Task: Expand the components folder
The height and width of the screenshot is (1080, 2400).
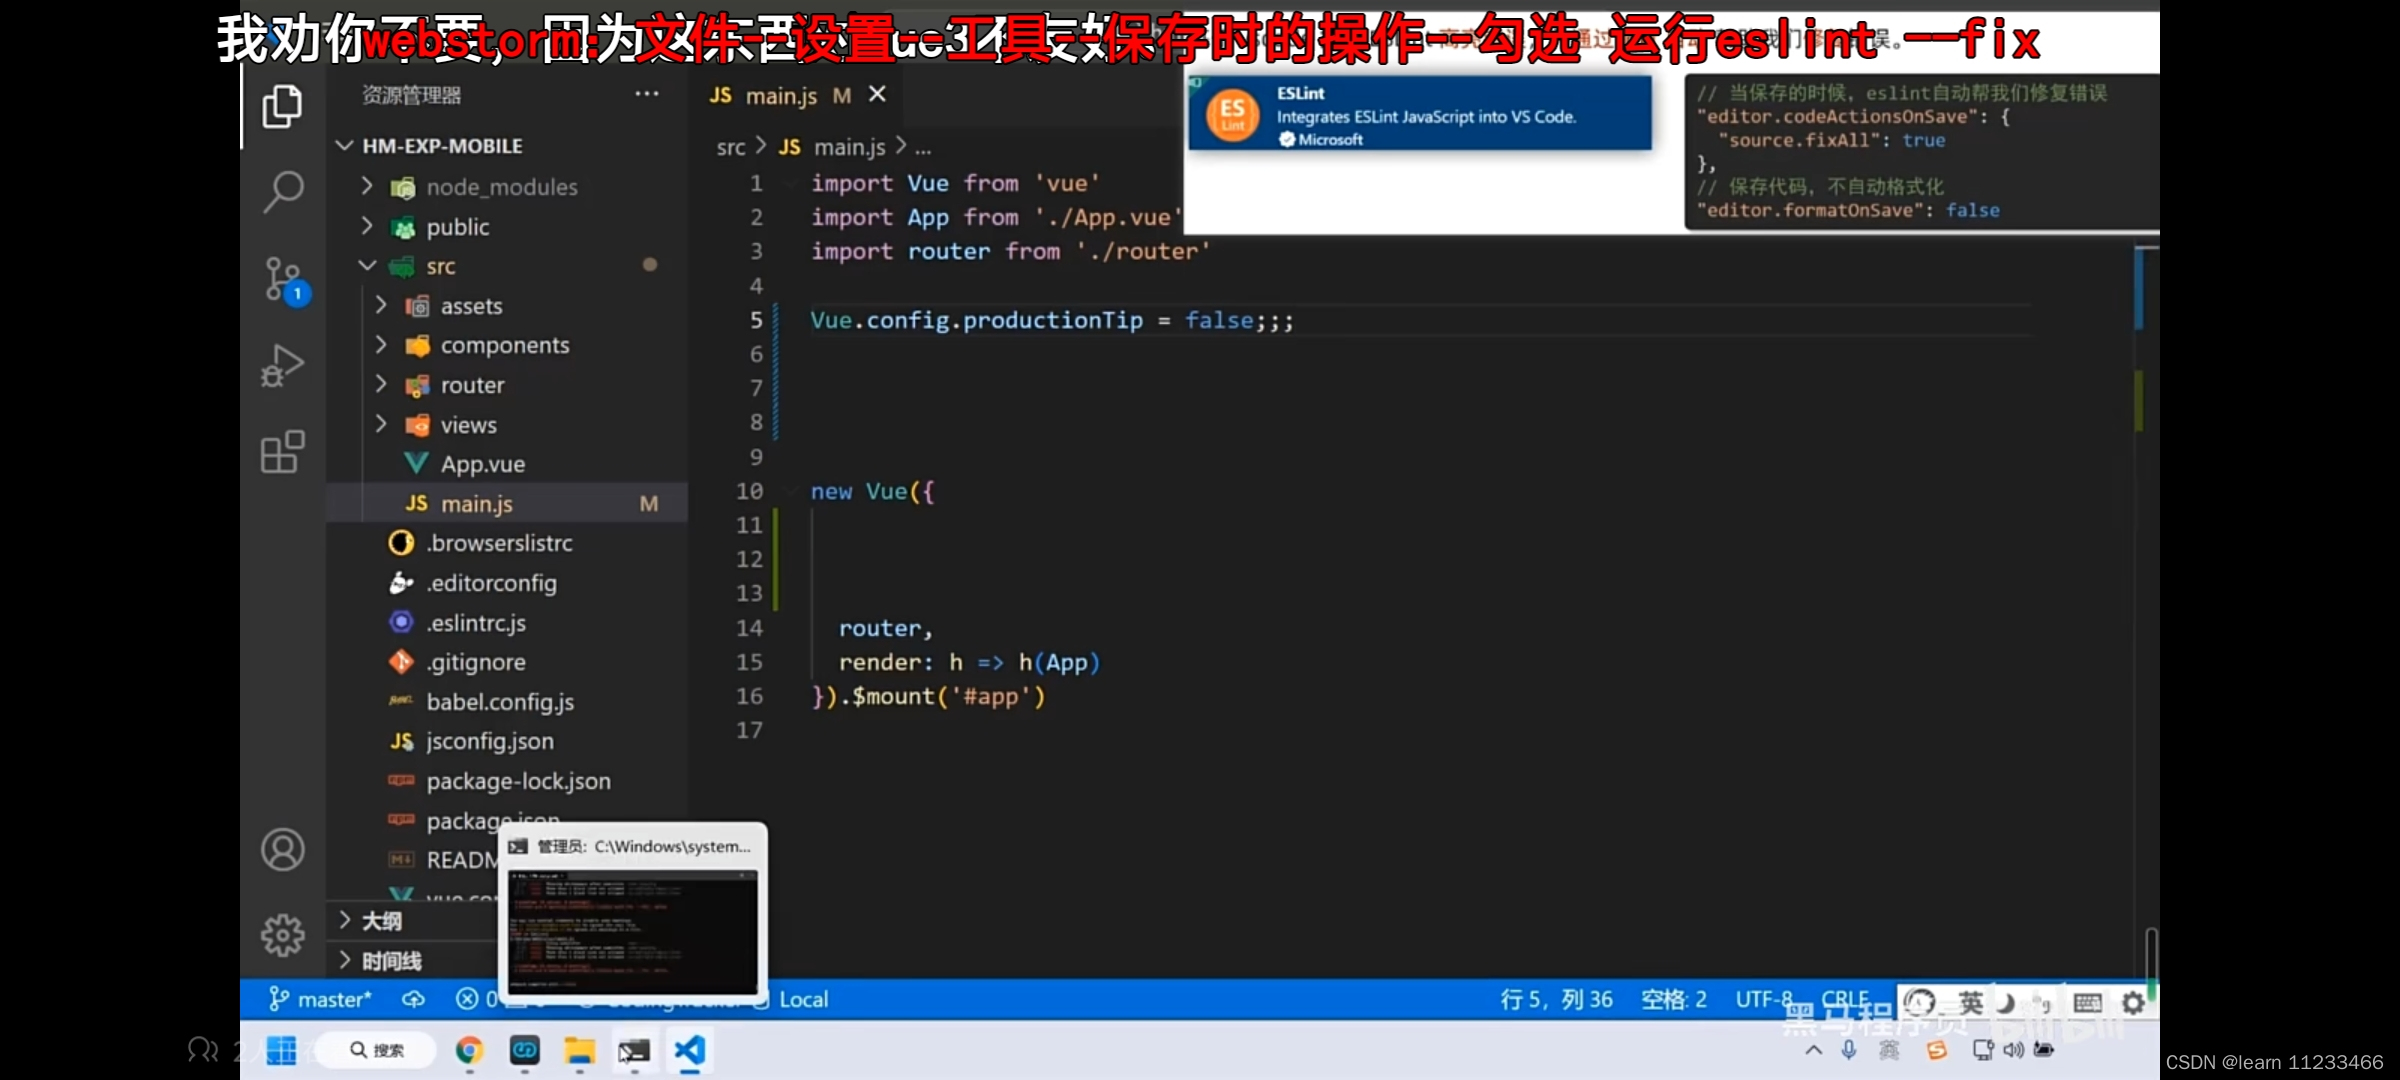Action: (x=381, y=345)
